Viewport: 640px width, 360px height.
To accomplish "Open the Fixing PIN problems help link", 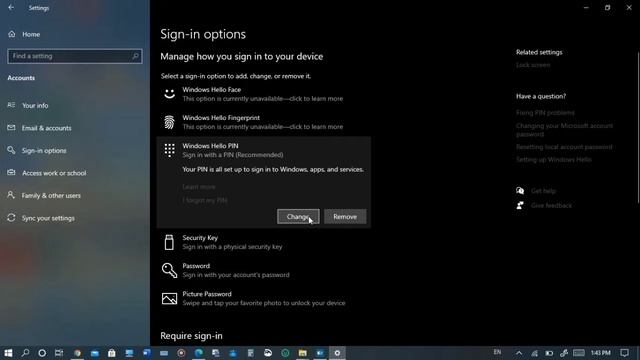I will tap(545, 113).
